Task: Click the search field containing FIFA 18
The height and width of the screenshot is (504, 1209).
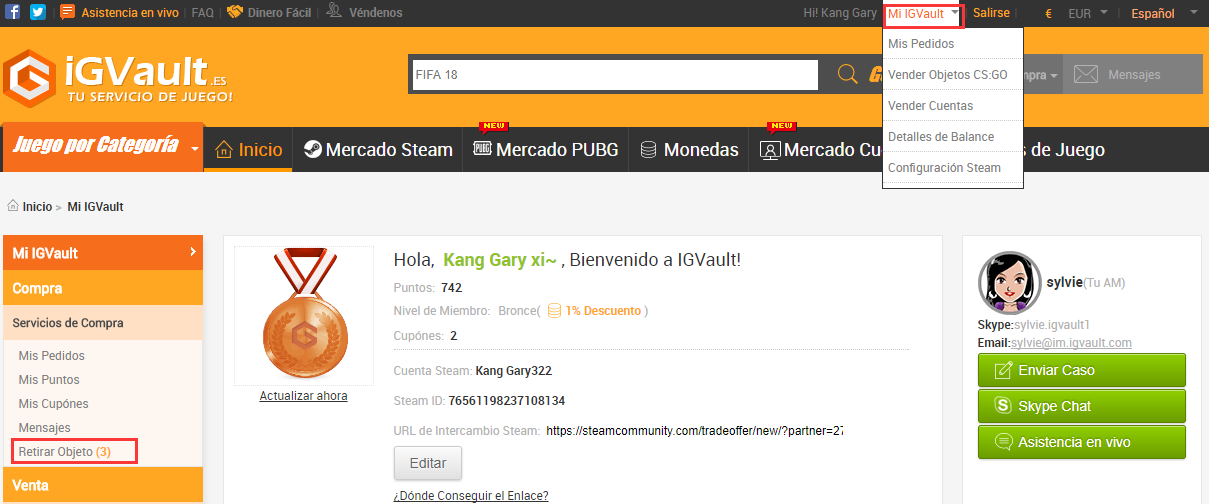Action: point(615,75)
